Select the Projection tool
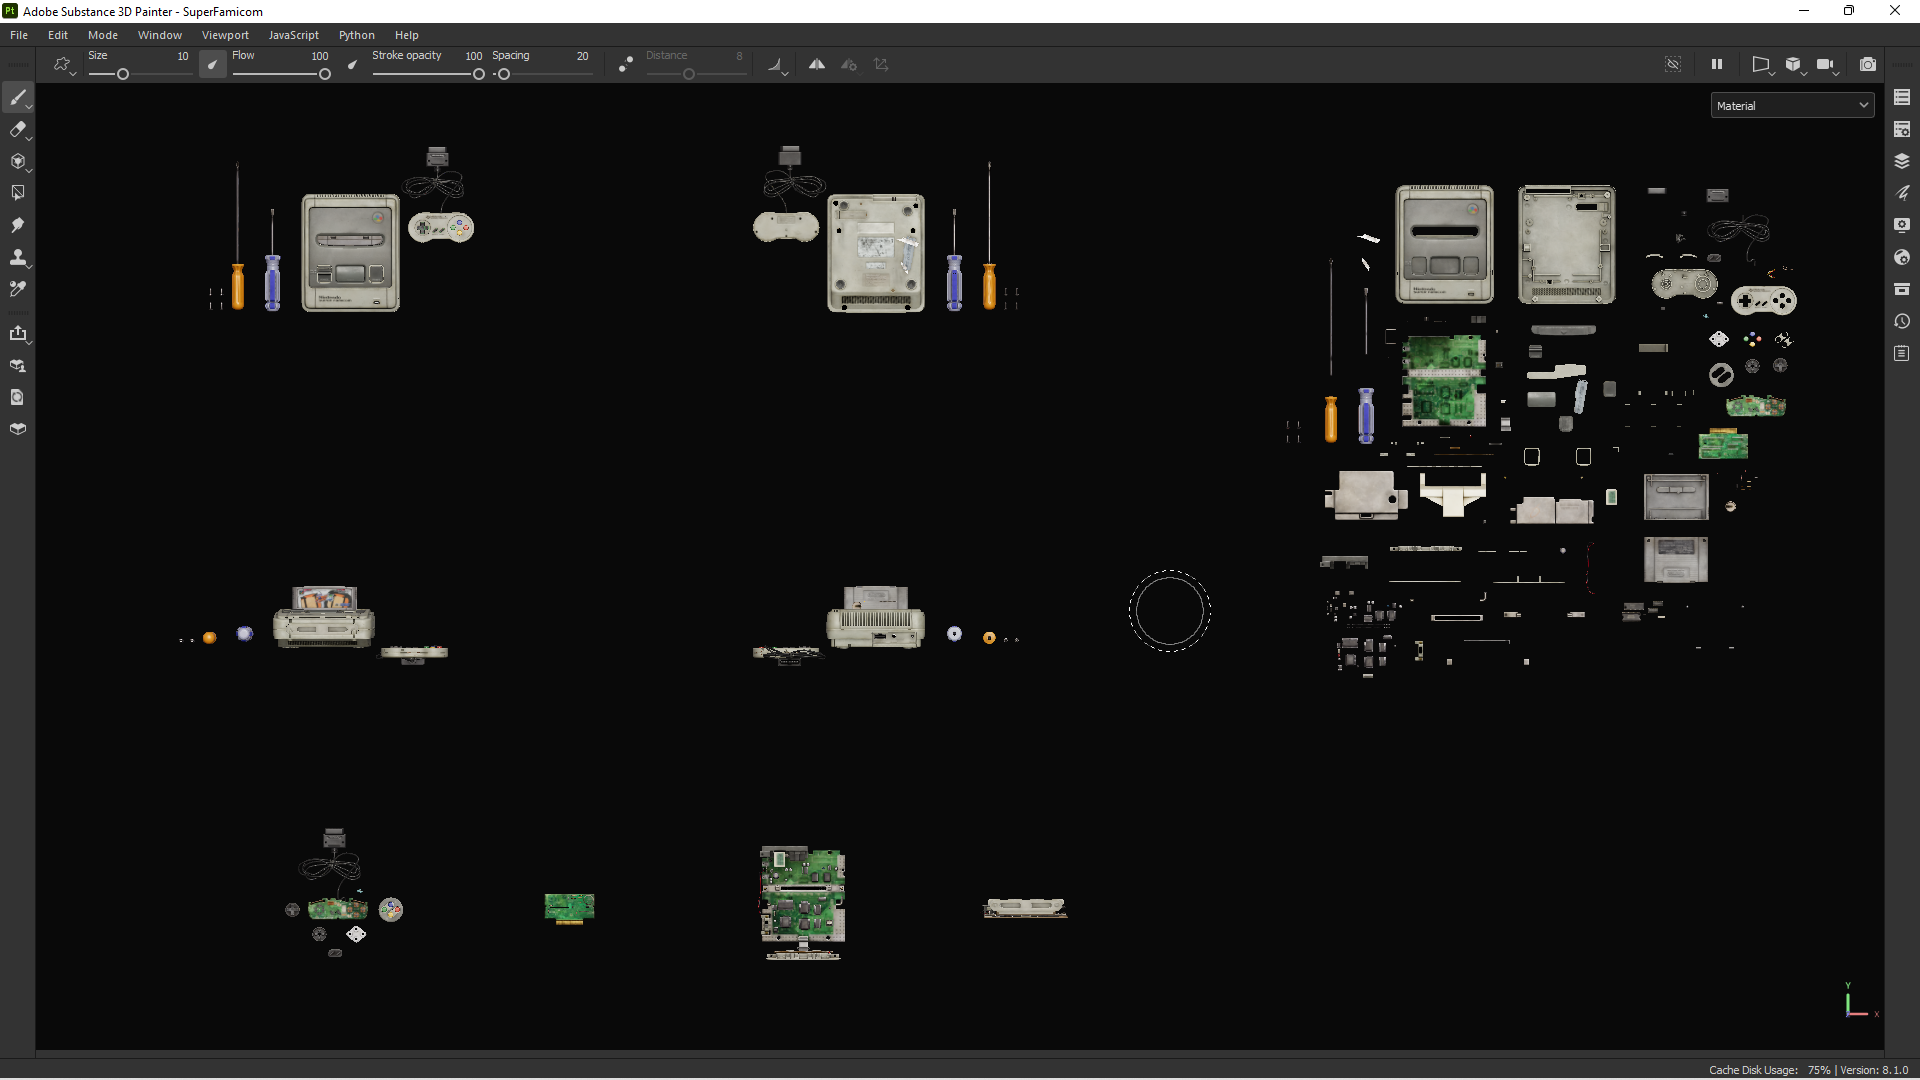Image resolution: width=1920 pixels, height=1080 pixels. 19,161
